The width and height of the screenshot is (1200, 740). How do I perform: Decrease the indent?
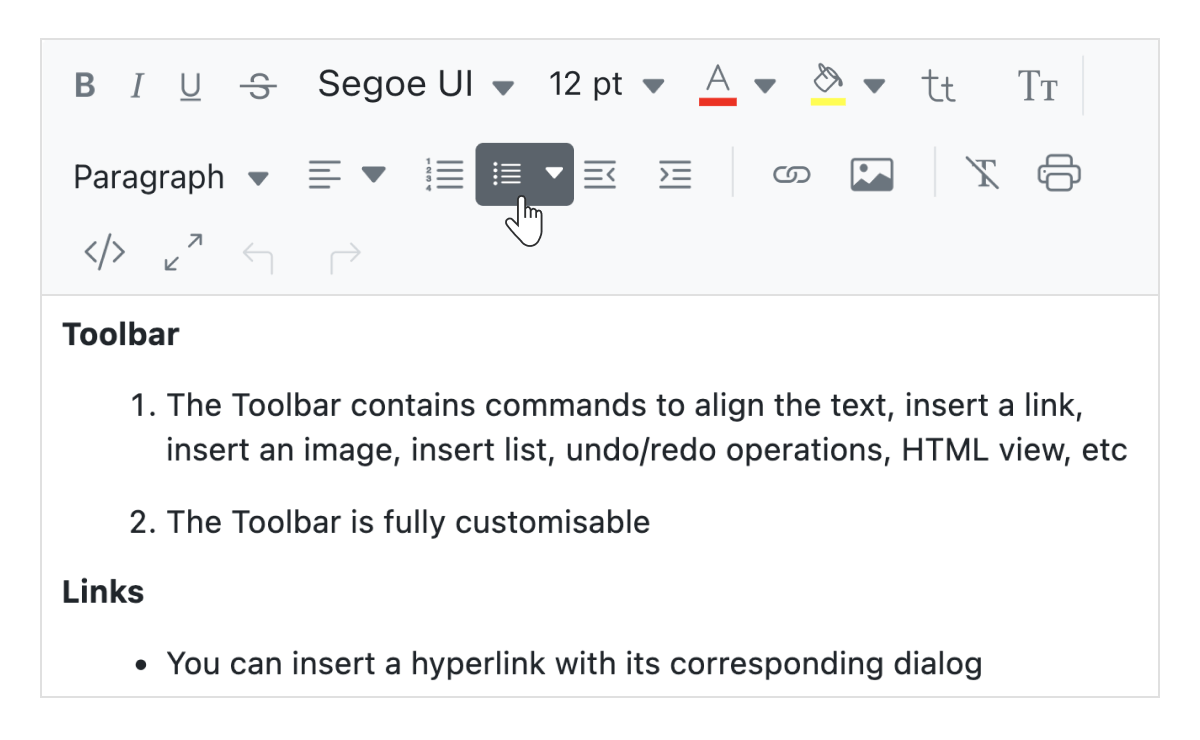tap(600, 174)
